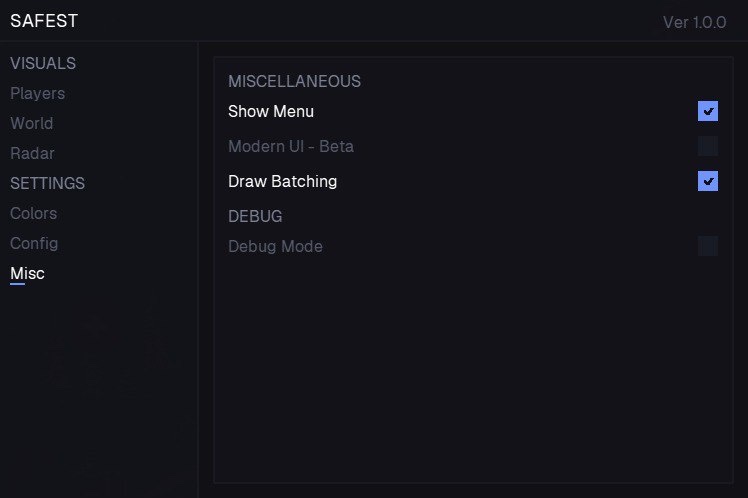Click the Draw Batching label text
Image resolution: width=748 pixels, height=498 pixels.
pyautogui.click(x=283, y=181)
